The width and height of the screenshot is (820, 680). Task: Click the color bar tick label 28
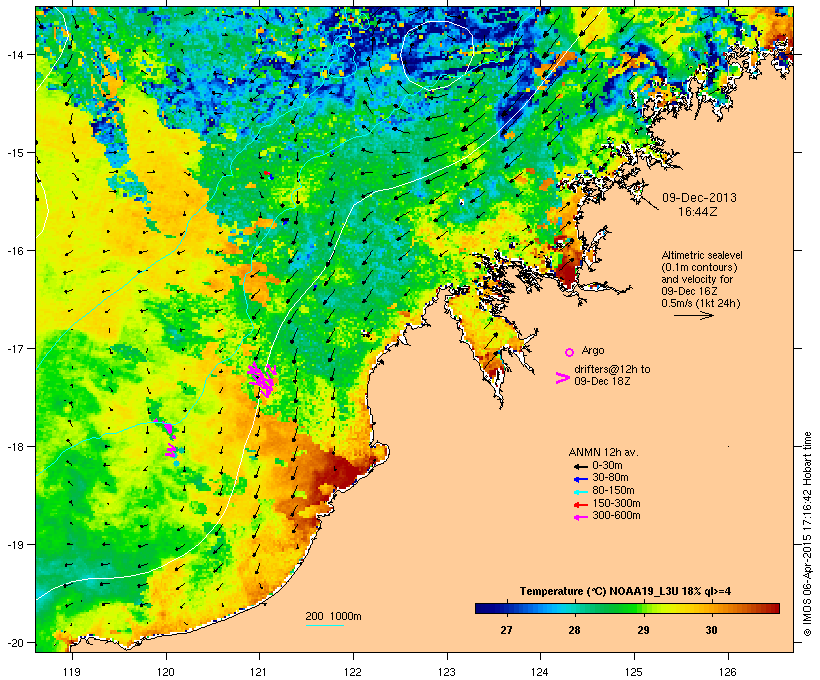tap(574, 630)
